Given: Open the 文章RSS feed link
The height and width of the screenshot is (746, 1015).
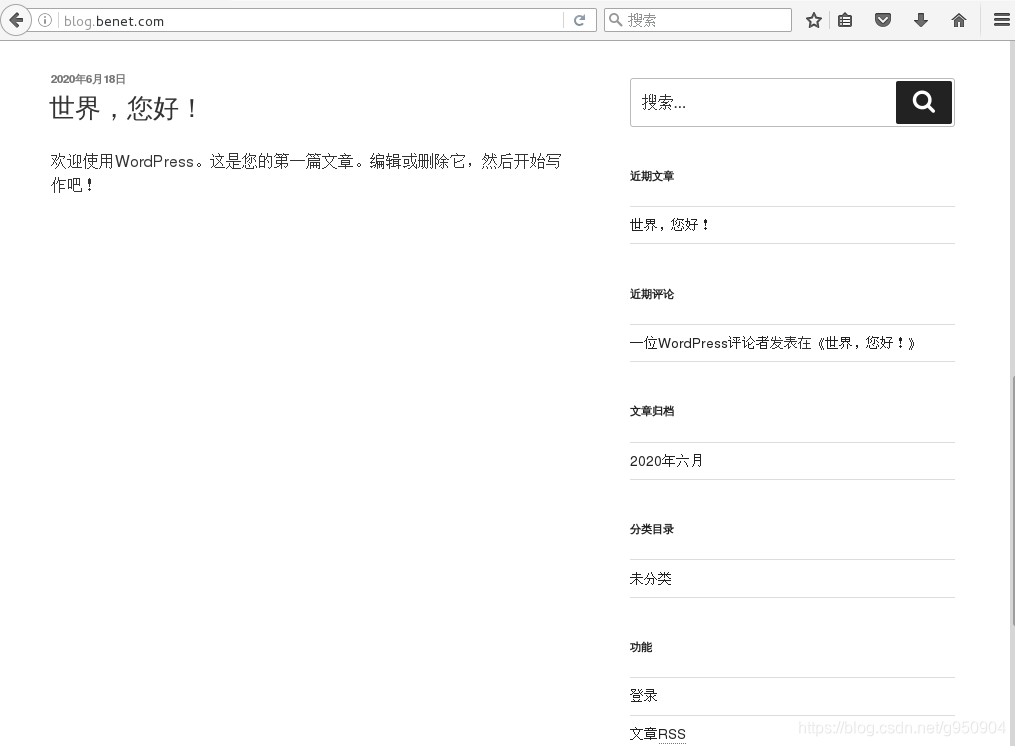Looking at the screenshot, I should coord(657,733).
